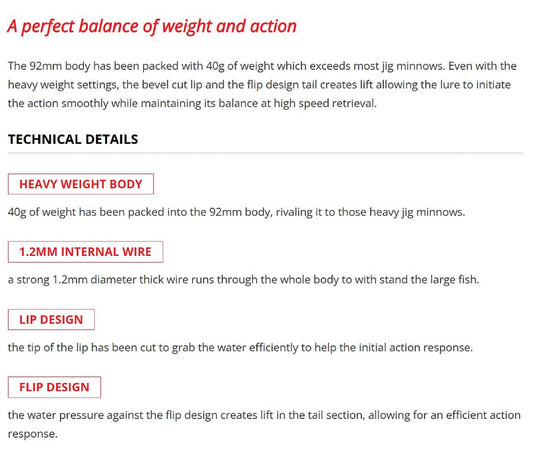Click the TECHNICAL DETAILS heading
Image resolution: width=533 pixels, height=453 pixels.
click(73, 139)
